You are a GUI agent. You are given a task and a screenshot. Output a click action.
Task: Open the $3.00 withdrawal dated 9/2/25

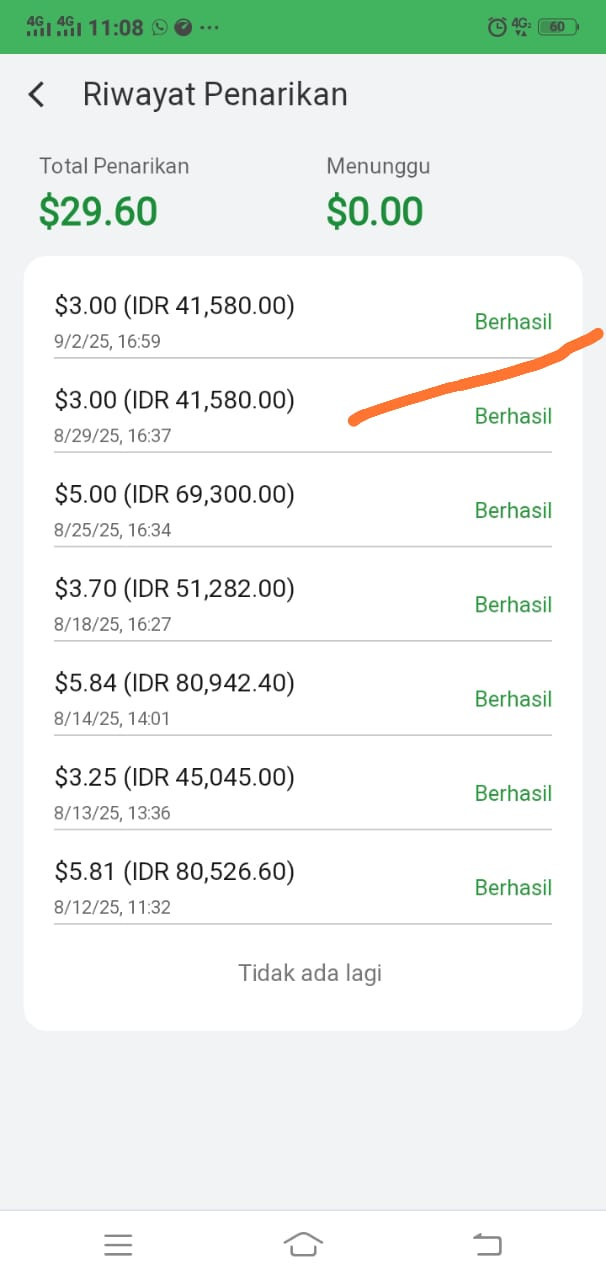tap(303, 322)
